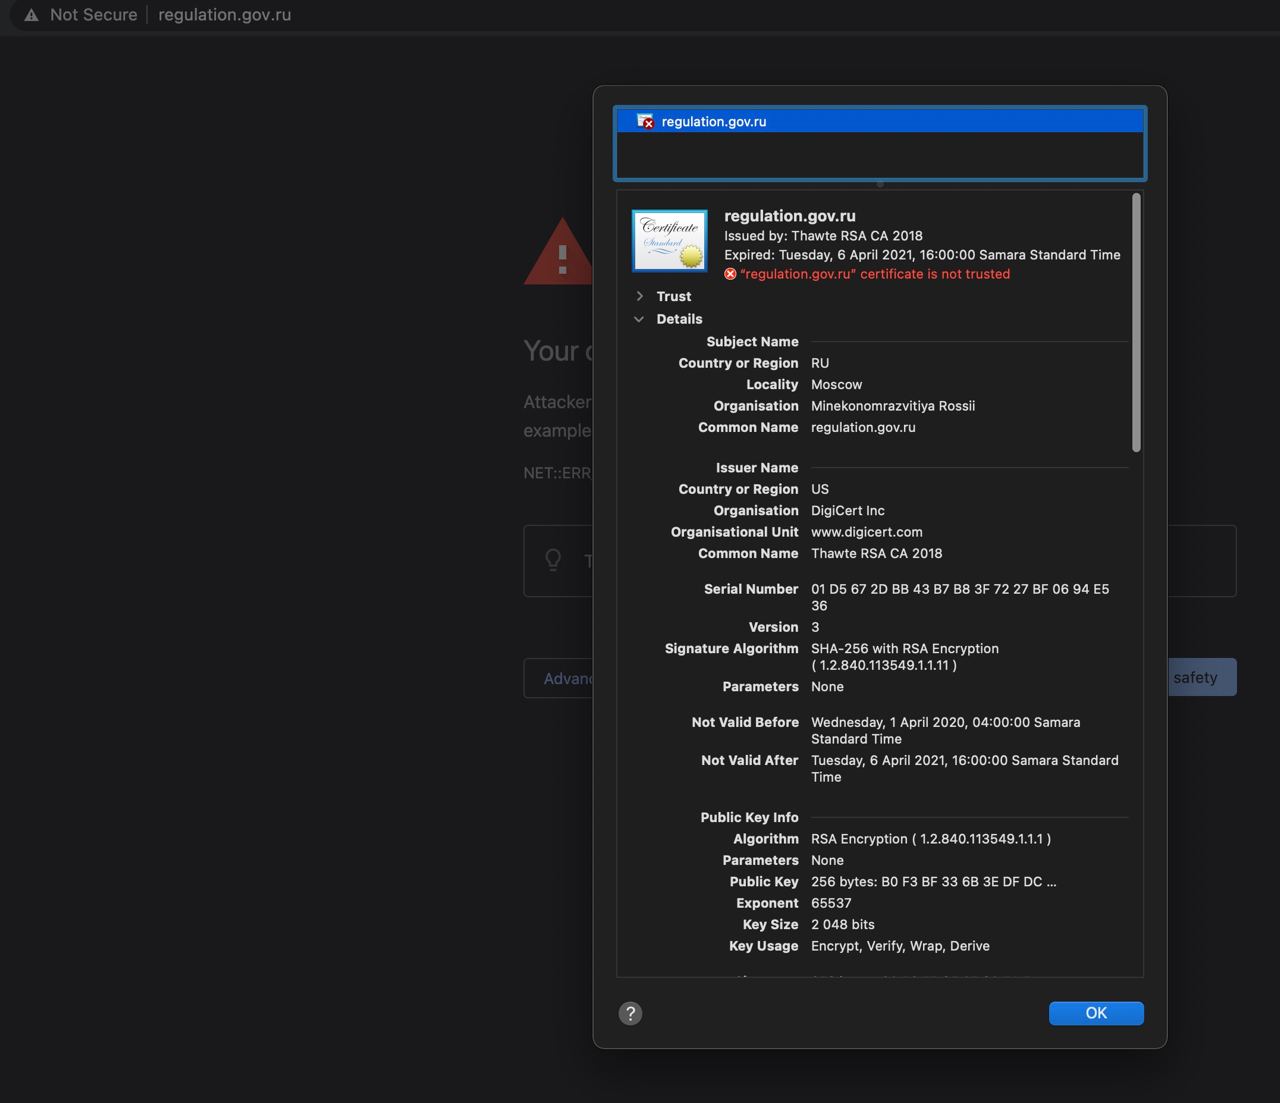Click the Back to safety button

coord(1202,677)
